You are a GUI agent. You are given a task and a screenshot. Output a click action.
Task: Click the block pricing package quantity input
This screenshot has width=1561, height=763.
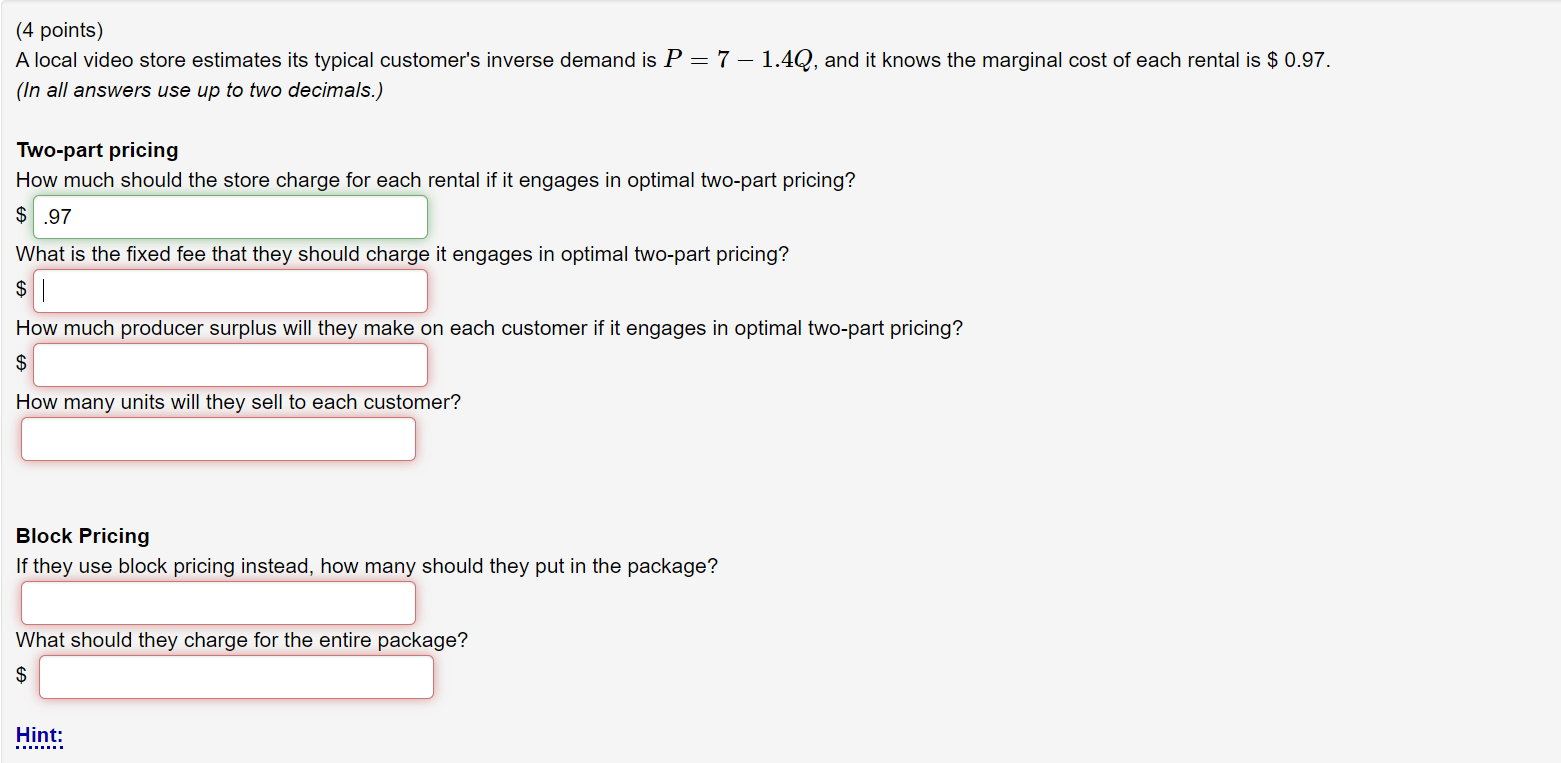tap(218, 602)
